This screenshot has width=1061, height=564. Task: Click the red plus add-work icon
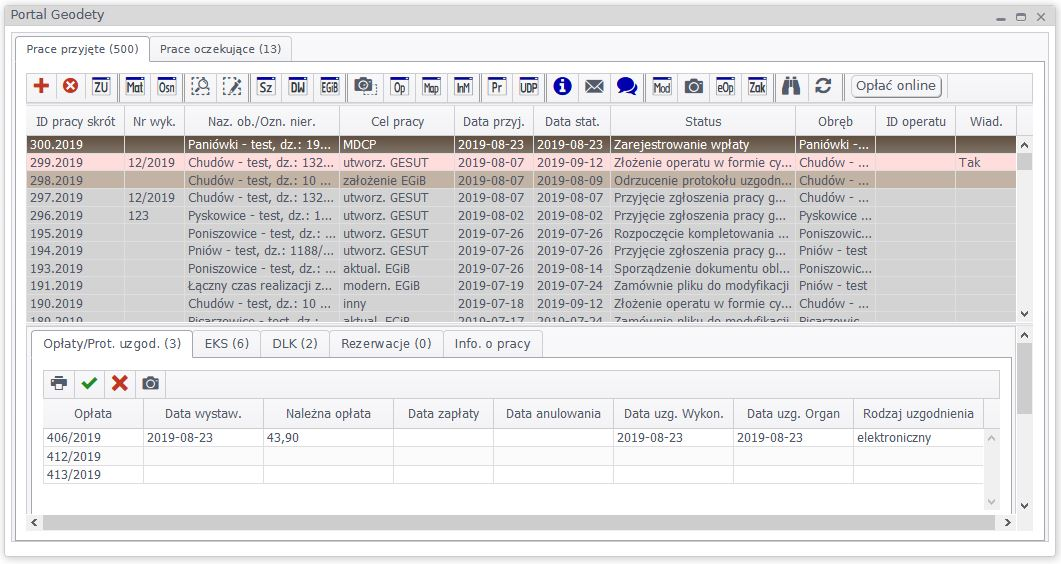tap(41, 86)
